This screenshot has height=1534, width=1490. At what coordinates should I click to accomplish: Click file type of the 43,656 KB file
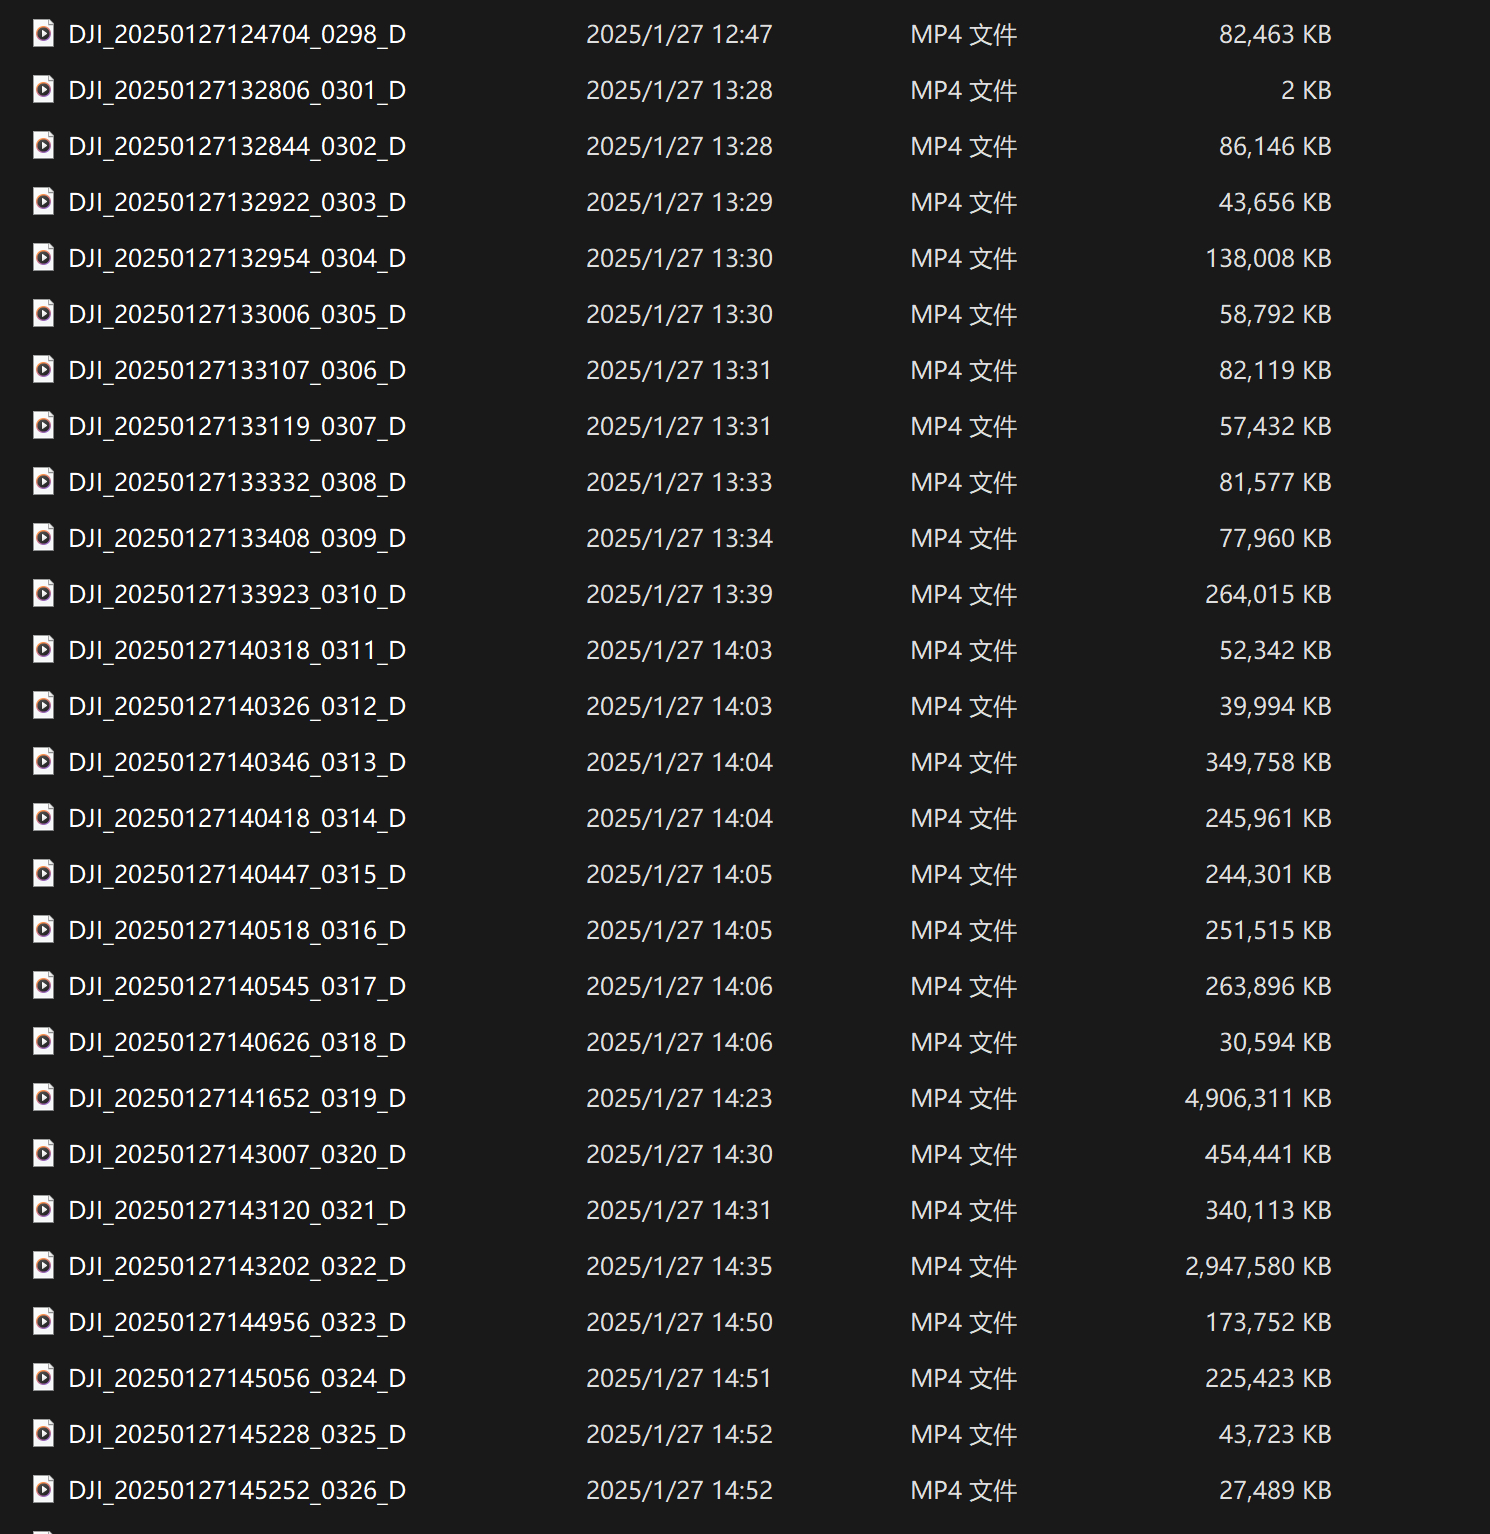coord(963,203)
